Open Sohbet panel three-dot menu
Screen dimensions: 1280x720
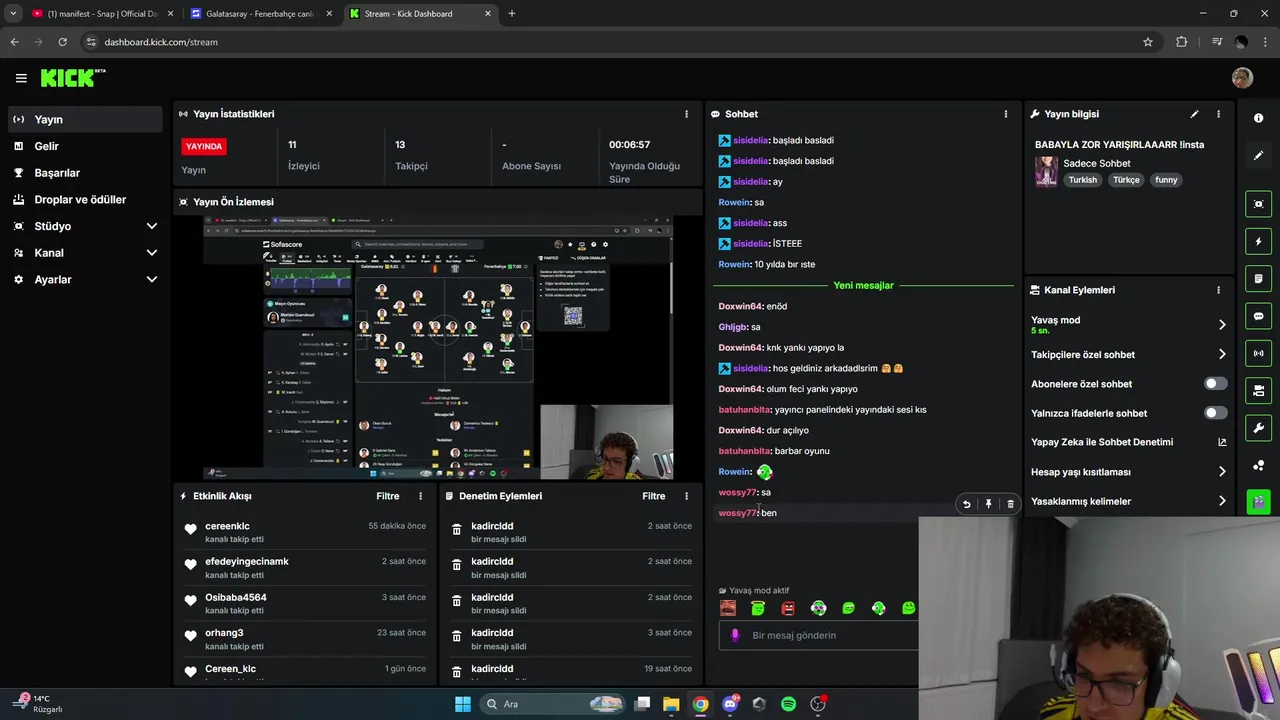point(1006,114)
